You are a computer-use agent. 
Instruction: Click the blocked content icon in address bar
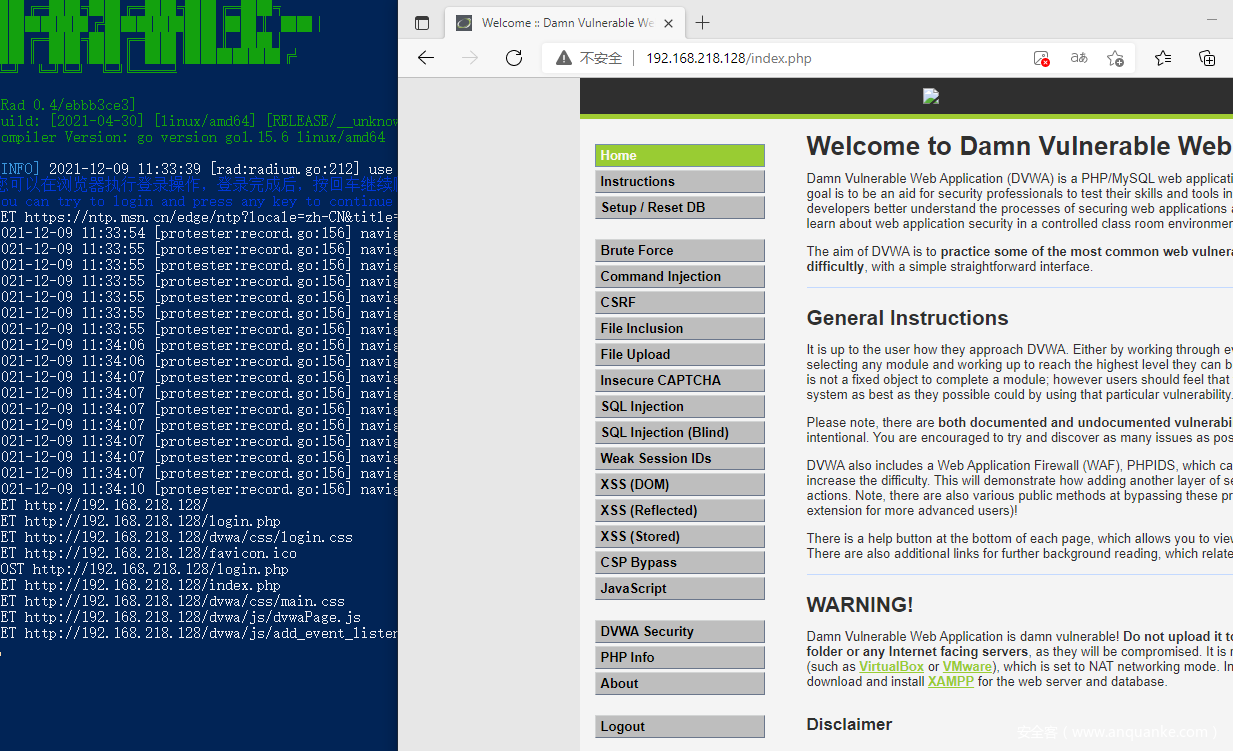tap(1042, 58)
